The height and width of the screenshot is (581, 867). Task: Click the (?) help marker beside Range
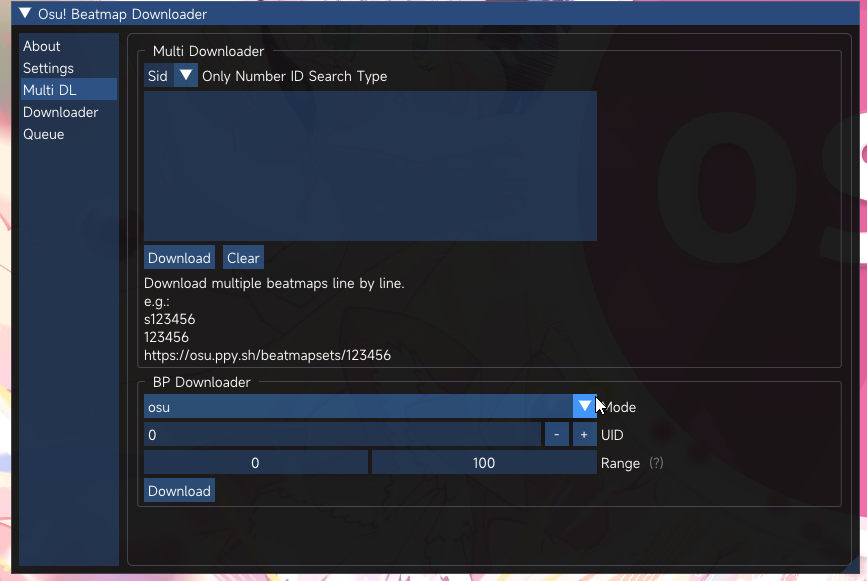(656, 463)
